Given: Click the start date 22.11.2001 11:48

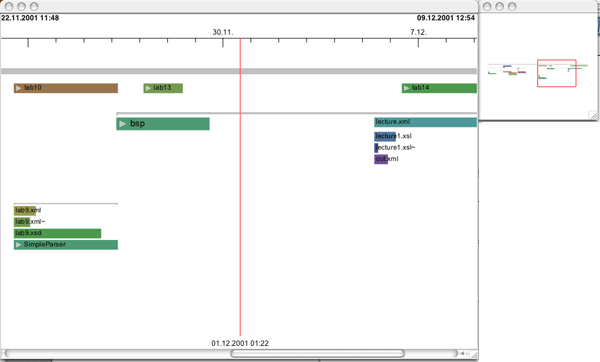Looking at the screenshot, I should [x=30, y=18].
